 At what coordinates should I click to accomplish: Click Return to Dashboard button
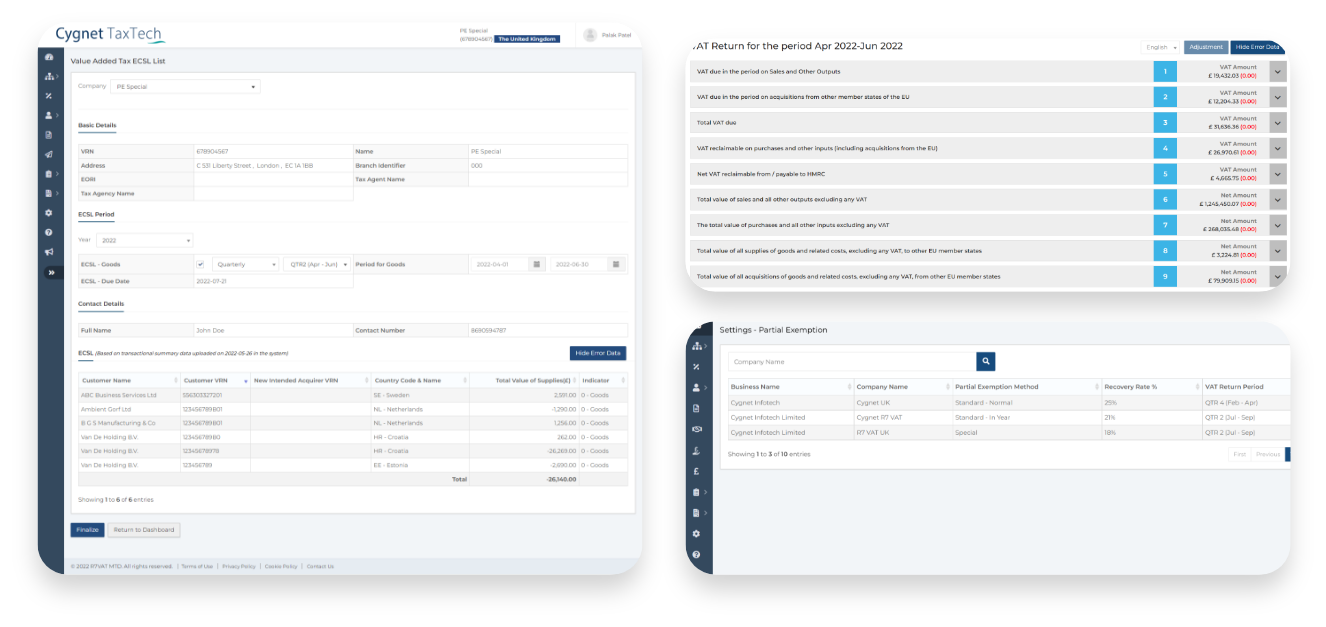point(144,530)
